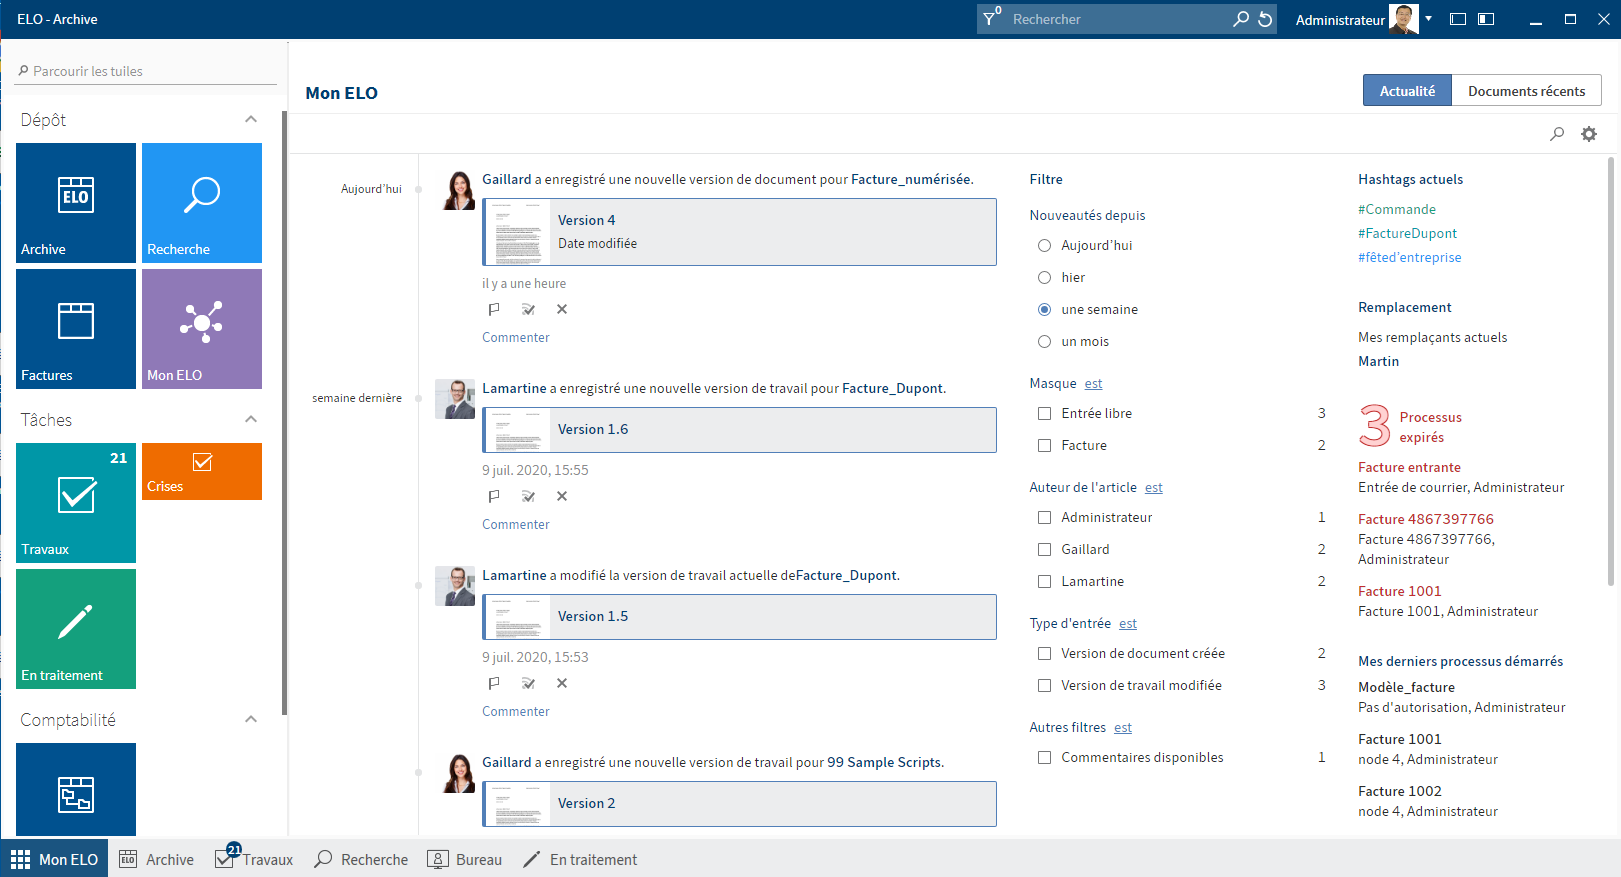Hide the Version 1.5 post with X

tap(562, 683)
